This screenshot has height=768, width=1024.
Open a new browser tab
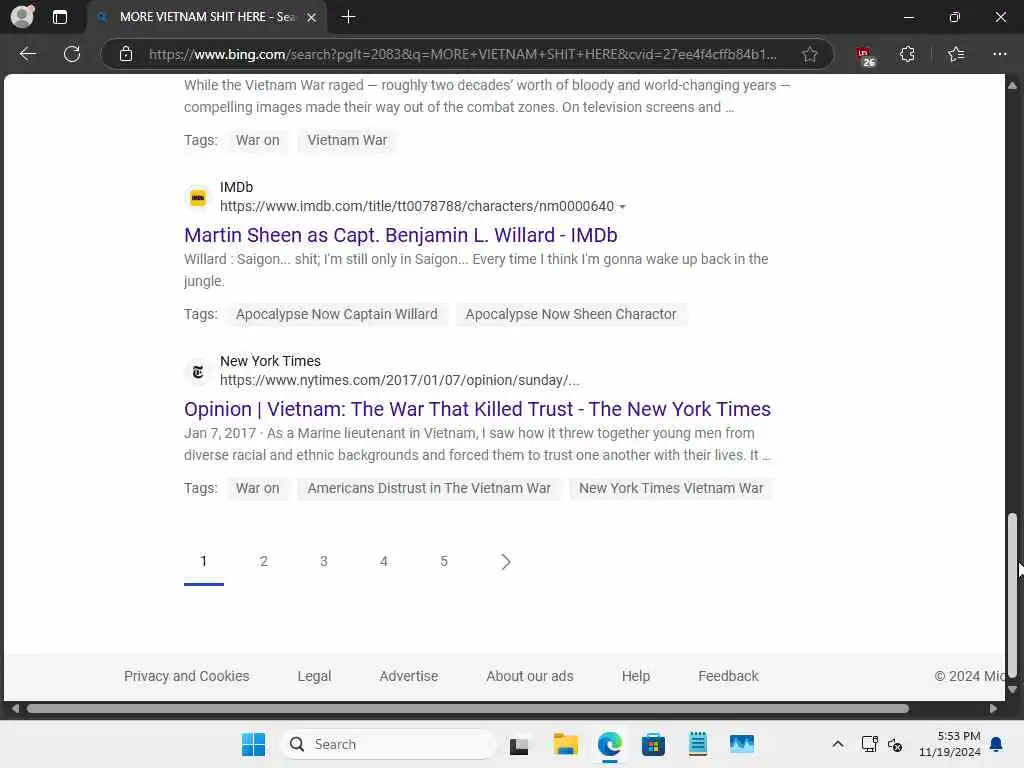click(x=349, y=17)
